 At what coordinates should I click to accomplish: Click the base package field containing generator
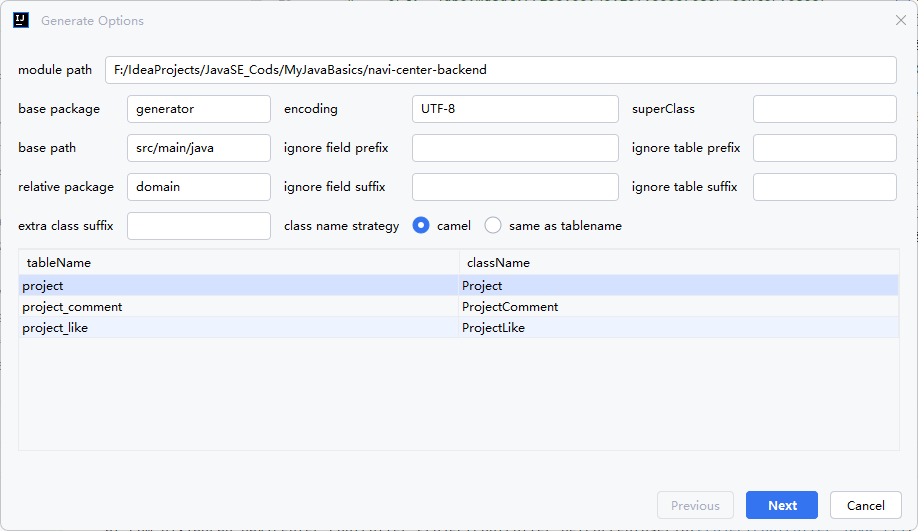pos(199,109)
